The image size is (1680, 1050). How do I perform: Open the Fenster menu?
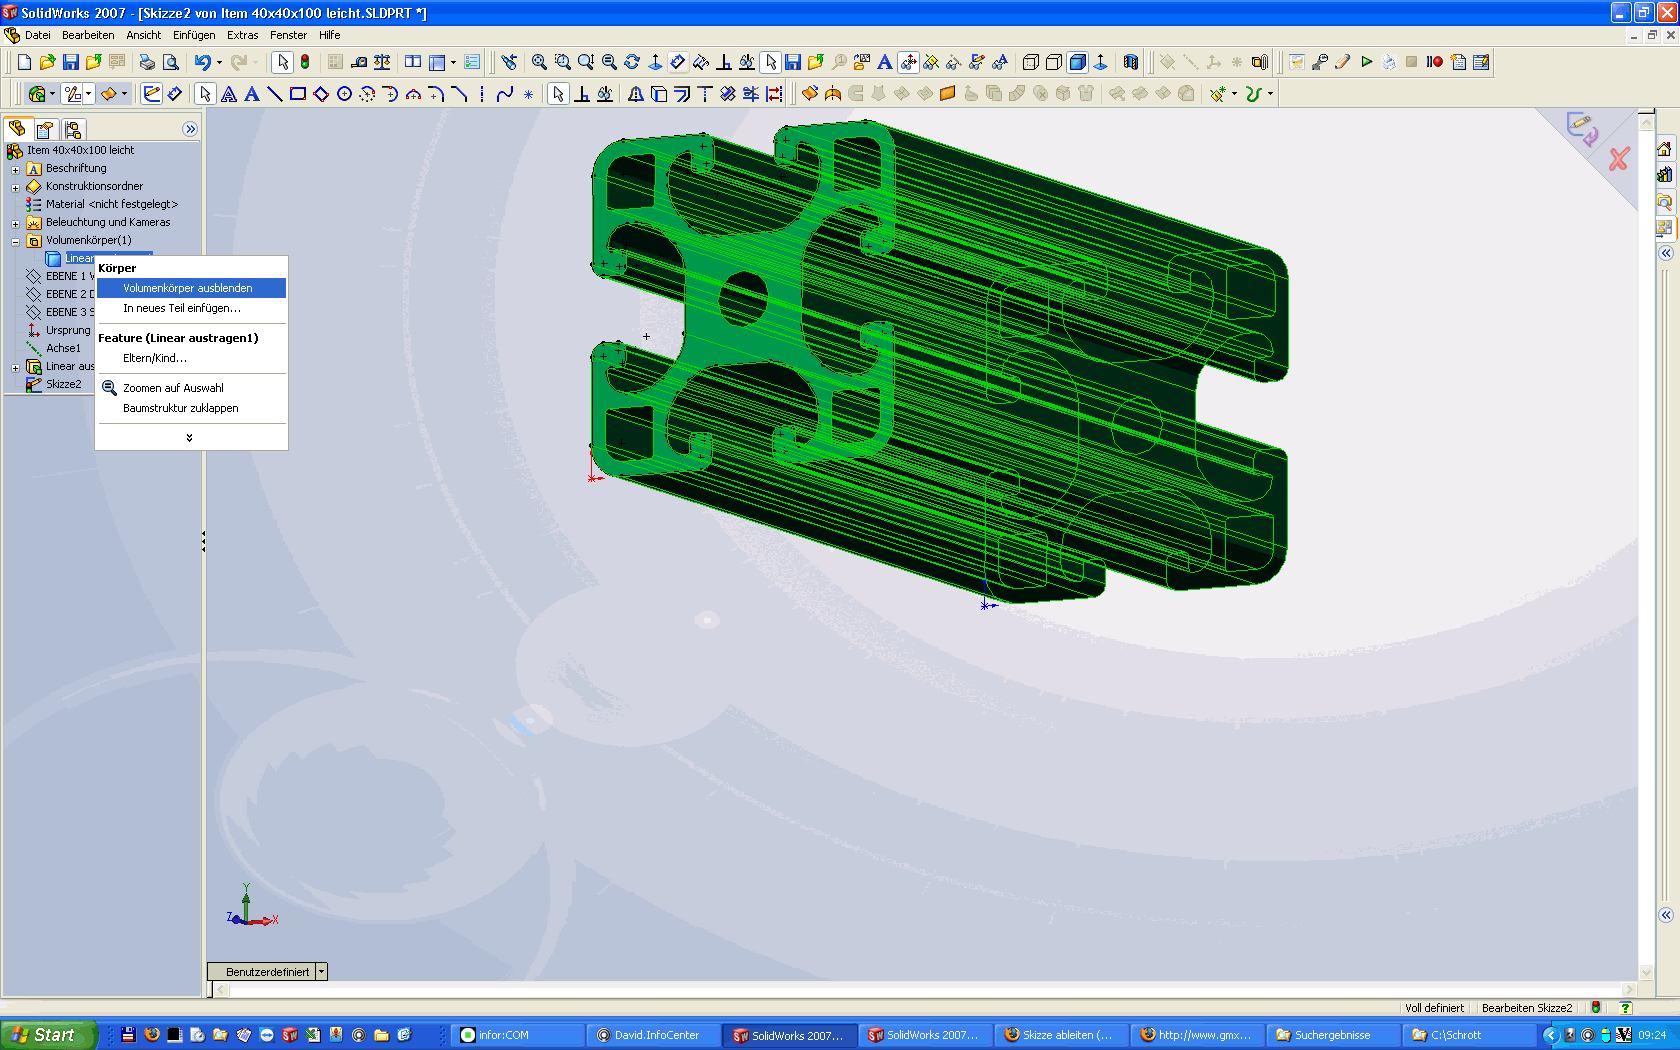pyautogui.click(x=289, y=35)
